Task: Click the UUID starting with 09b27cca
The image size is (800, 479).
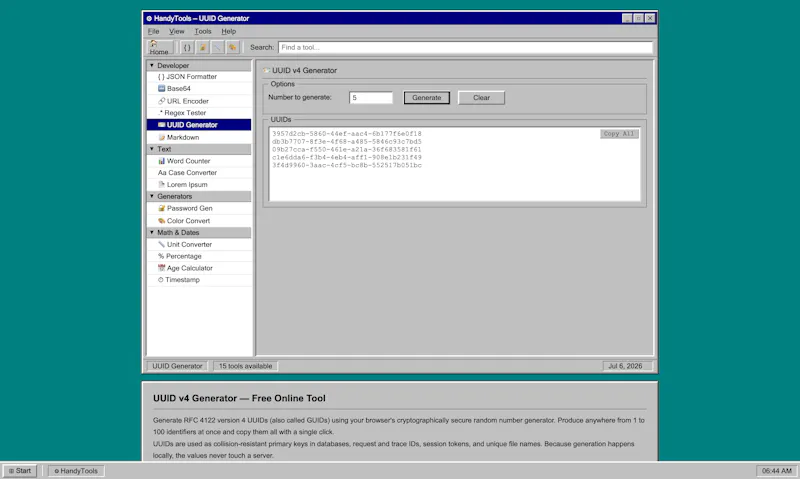Action: (346, 149)
